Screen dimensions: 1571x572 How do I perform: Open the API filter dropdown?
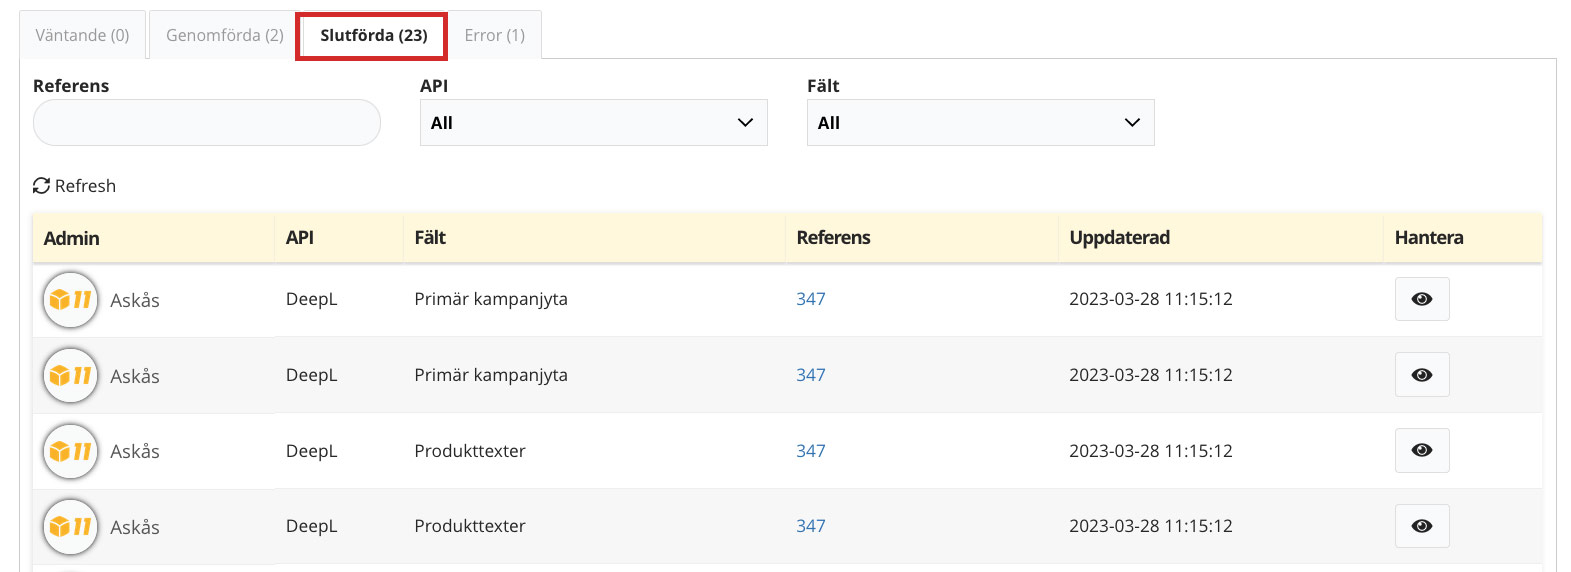(x=594, y=123)
